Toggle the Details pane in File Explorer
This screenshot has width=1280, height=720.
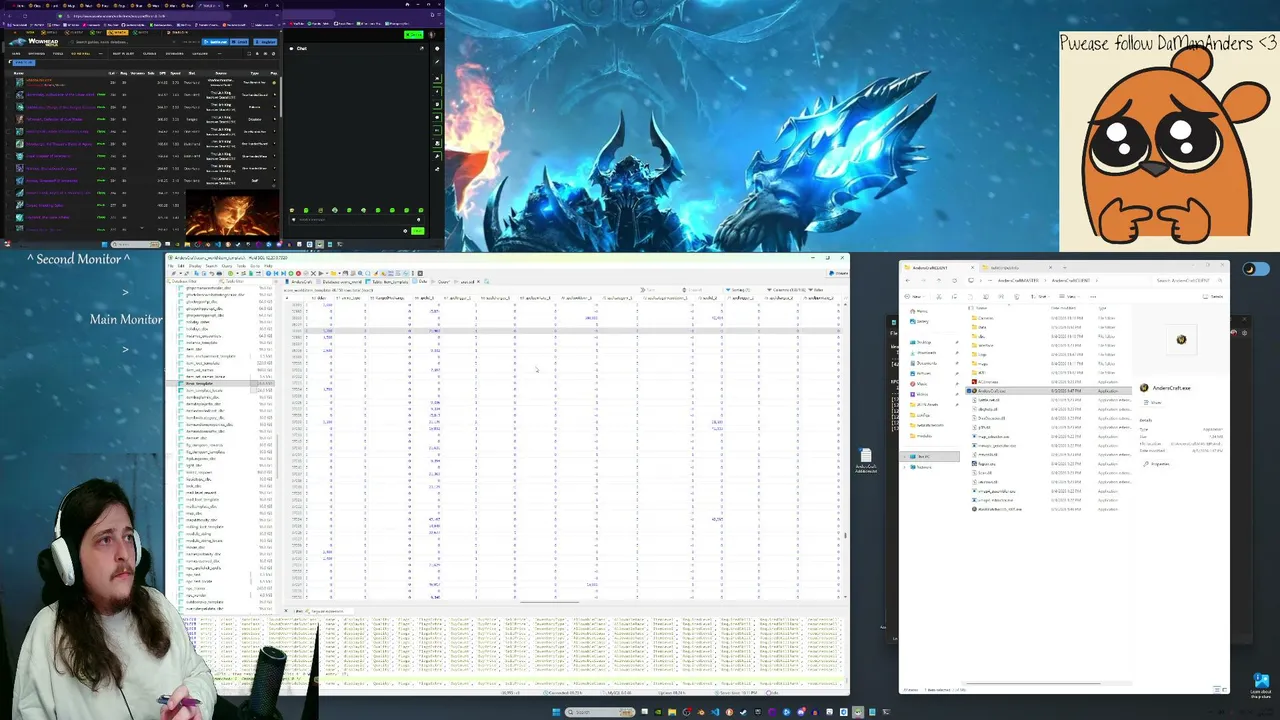(x=1214, y=296)
